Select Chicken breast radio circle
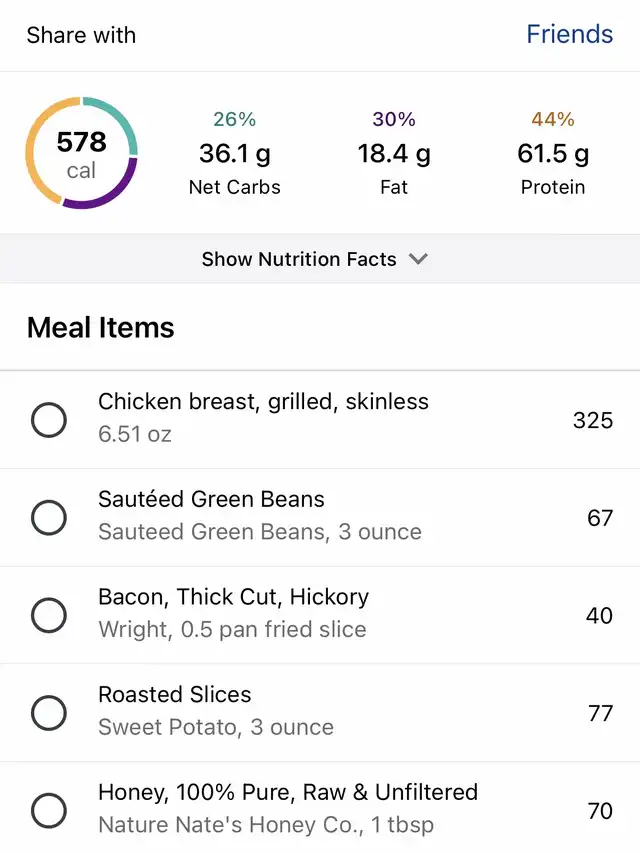The height and width of the screenshot is (853, 640). tap(49, 420)
